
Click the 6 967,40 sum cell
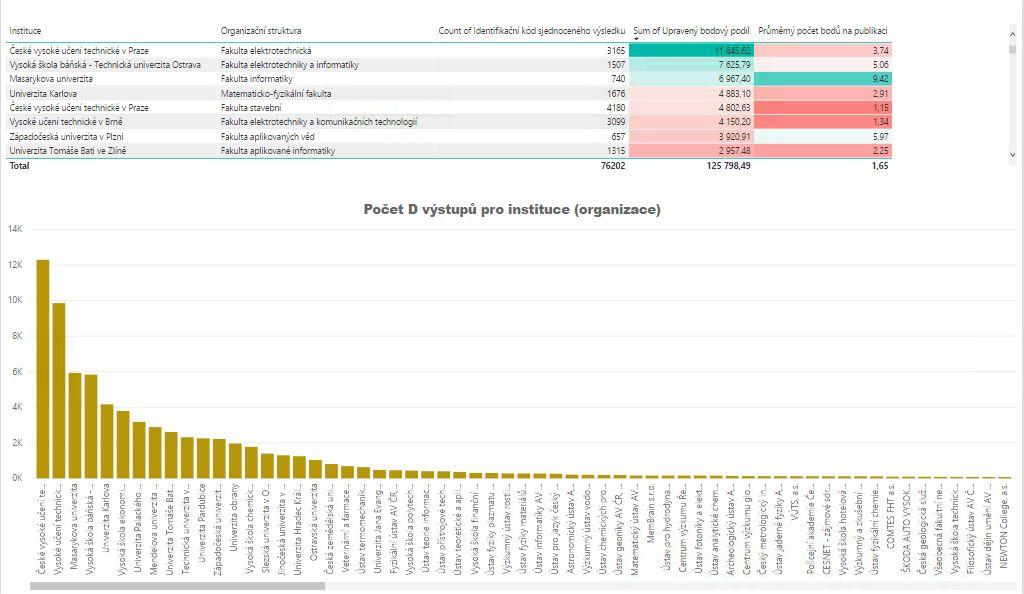pyautogui.click(x=692, y=79)
